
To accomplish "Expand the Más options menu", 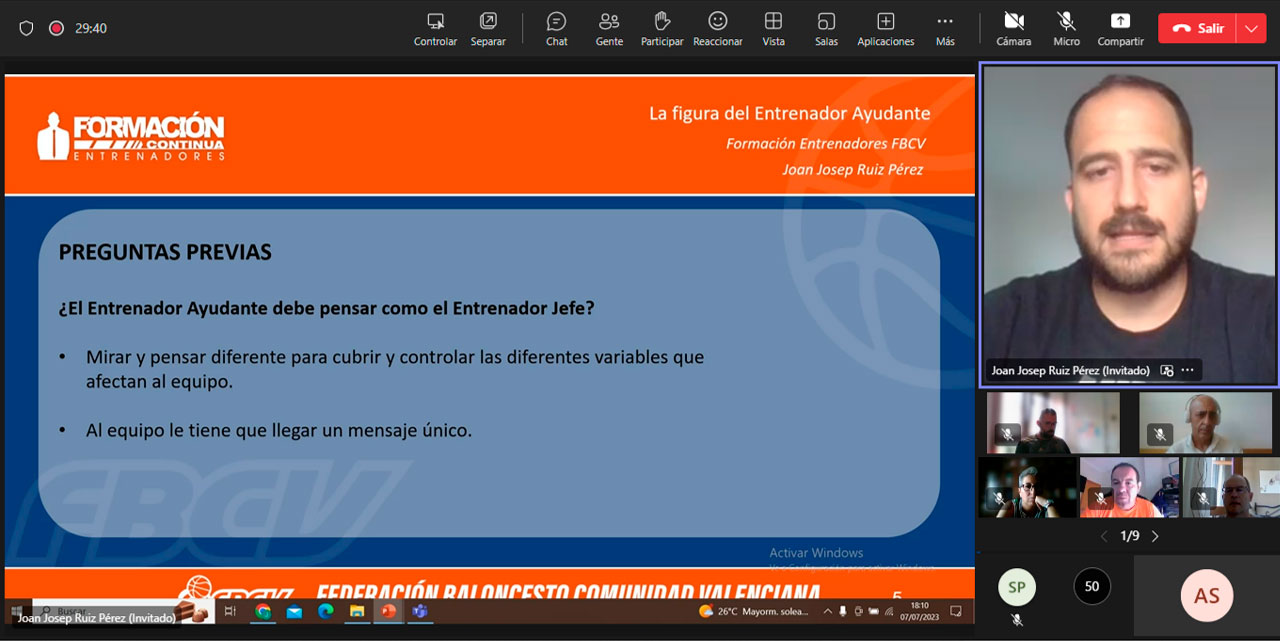I will point(945,29).
